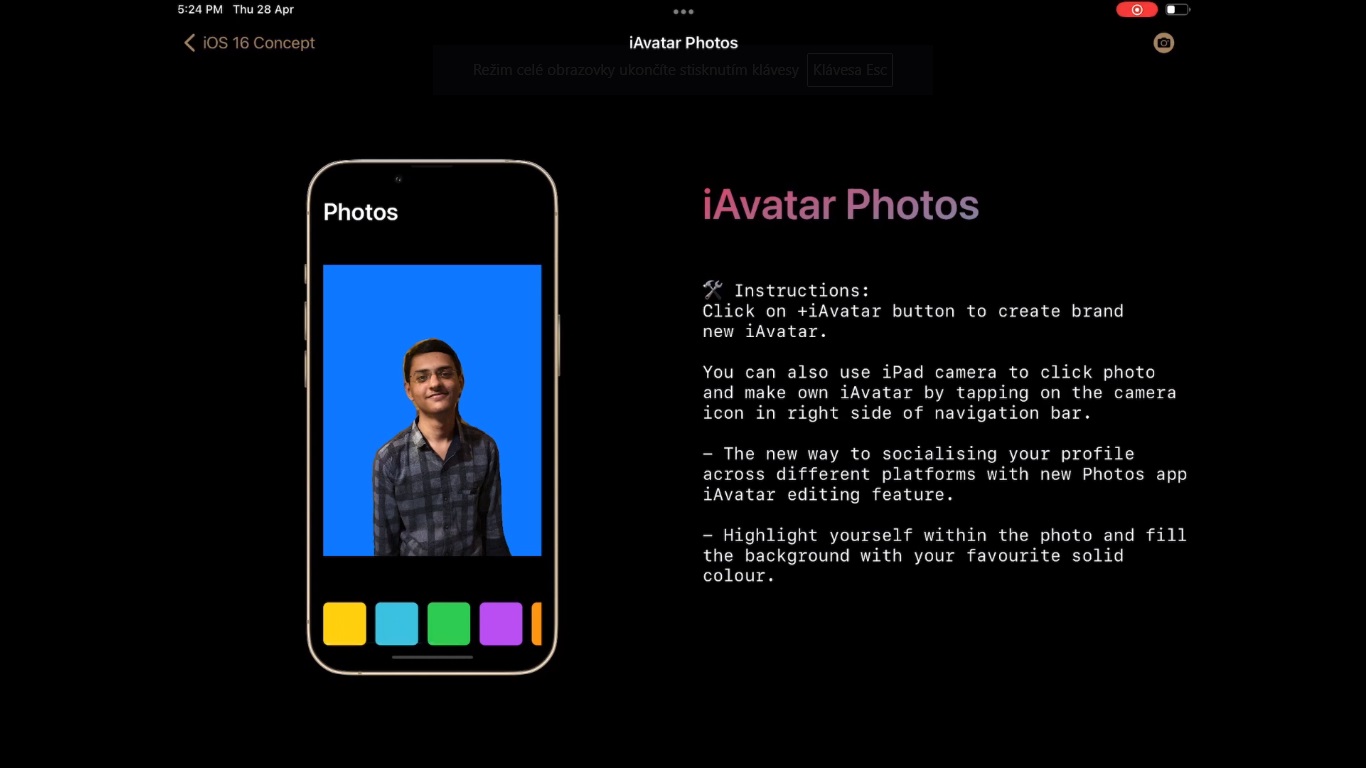Select the purple background colour swatch

pos(501,624)
